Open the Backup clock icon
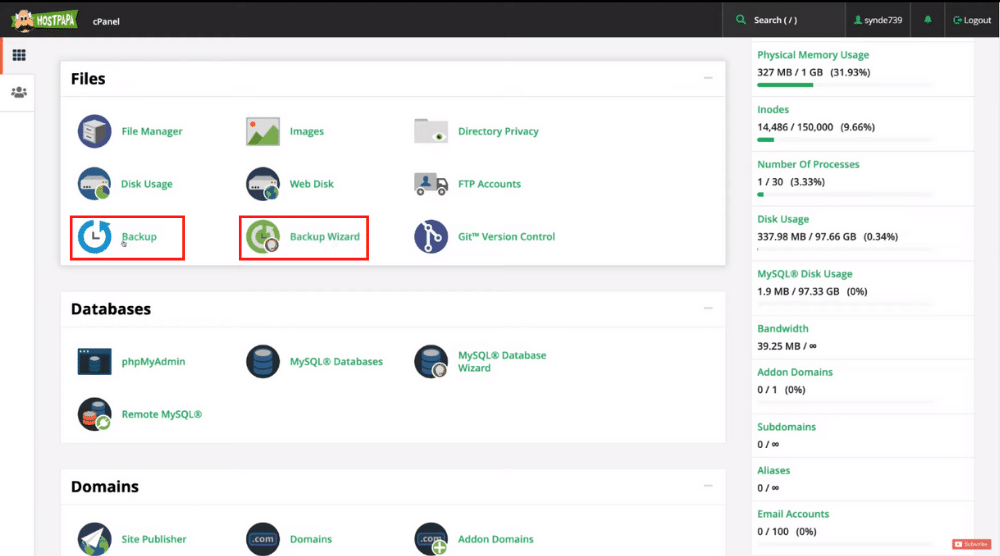The width and height of the screenshot is (1000, 556). [94, 237]
